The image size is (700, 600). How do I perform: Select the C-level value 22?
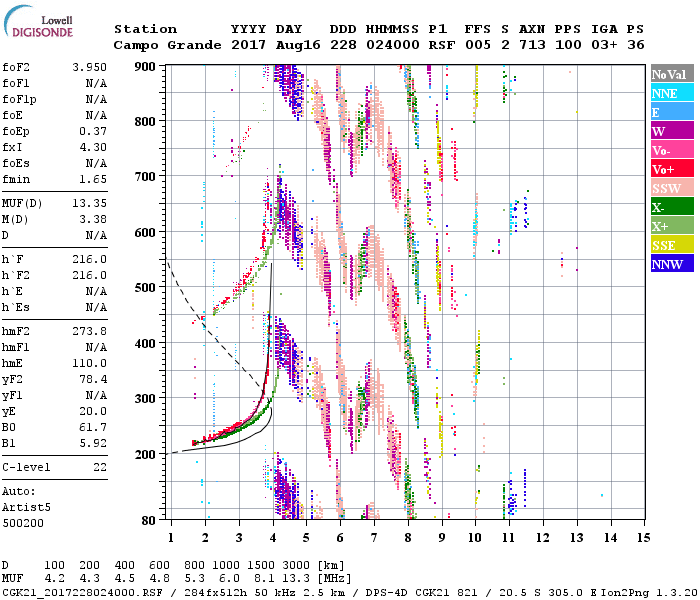click(x=99, y=467)
